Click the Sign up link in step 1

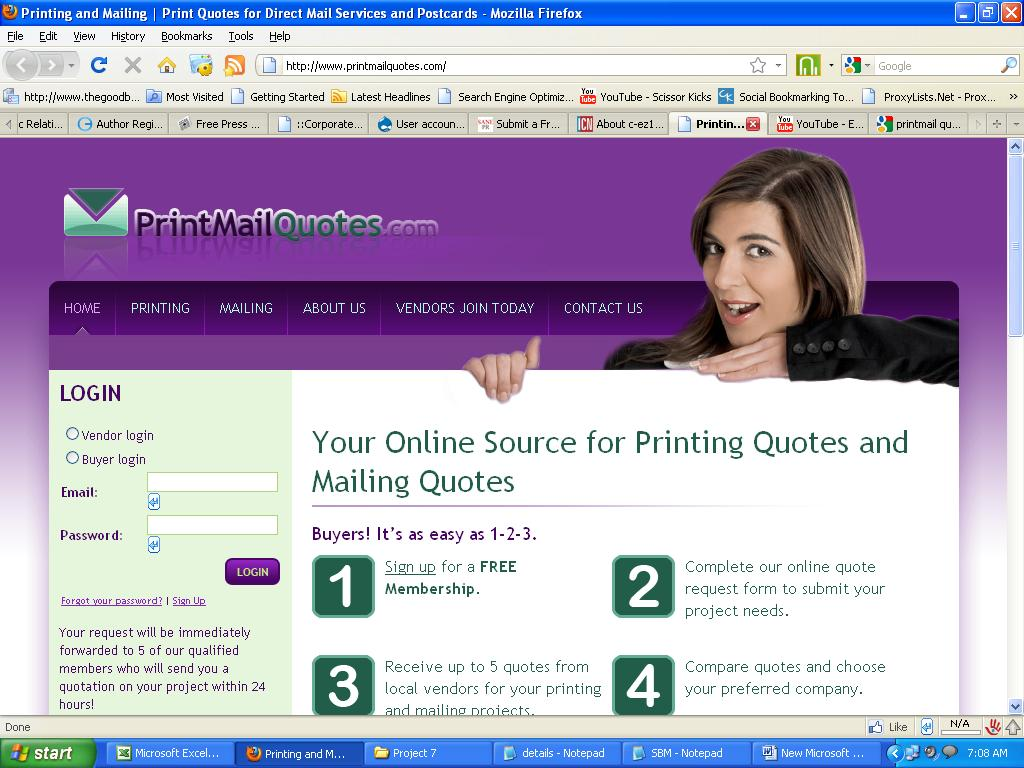410,567
